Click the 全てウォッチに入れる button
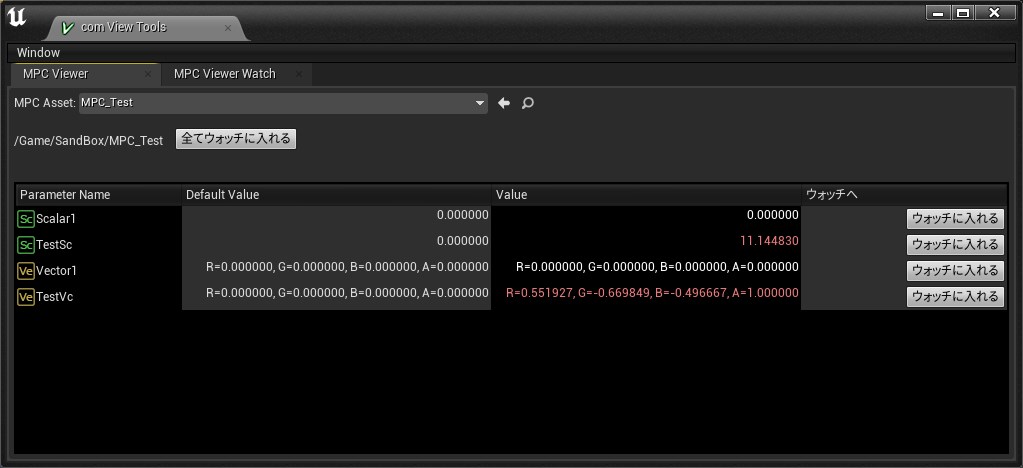The image size is (1023, 468). (x=236, y=139)
